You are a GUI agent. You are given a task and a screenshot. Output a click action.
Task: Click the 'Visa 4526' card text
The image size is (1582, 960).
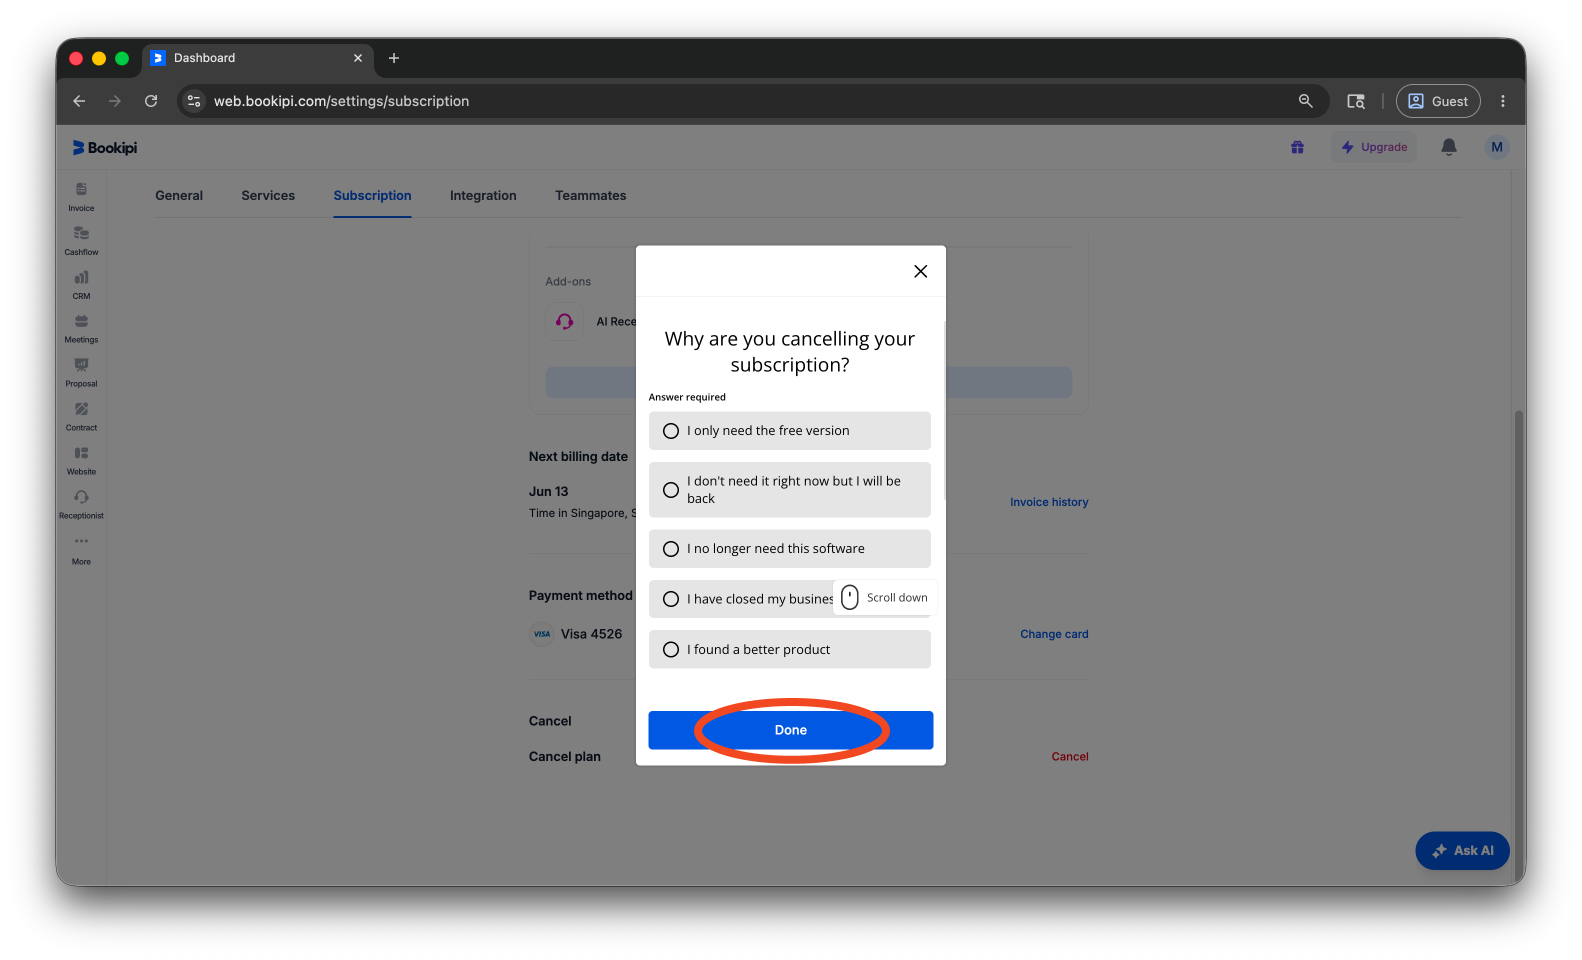591,634
